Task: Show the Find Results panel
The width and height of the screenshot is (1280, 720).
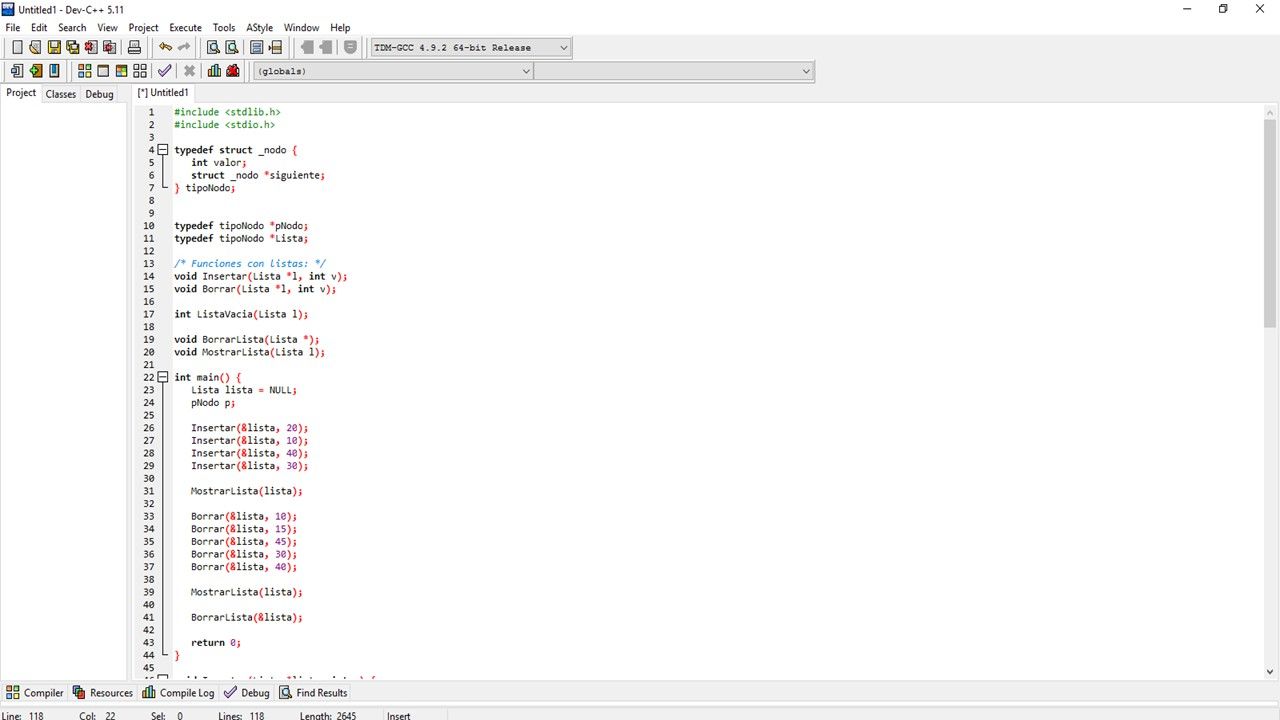Action: (x=313, y=692)
